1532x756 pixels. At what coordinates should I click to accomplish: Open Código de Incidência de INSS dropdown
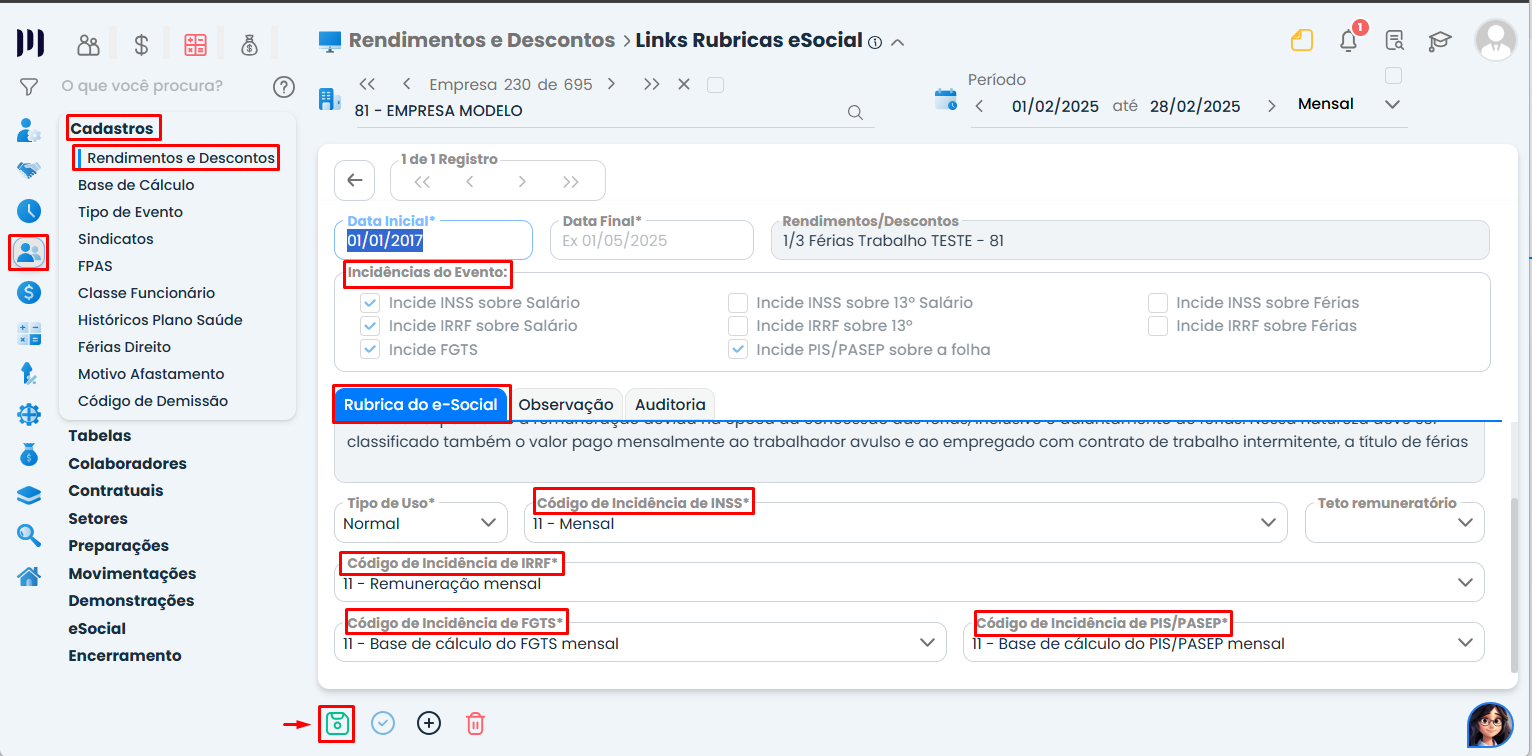[x=905, y=523]
